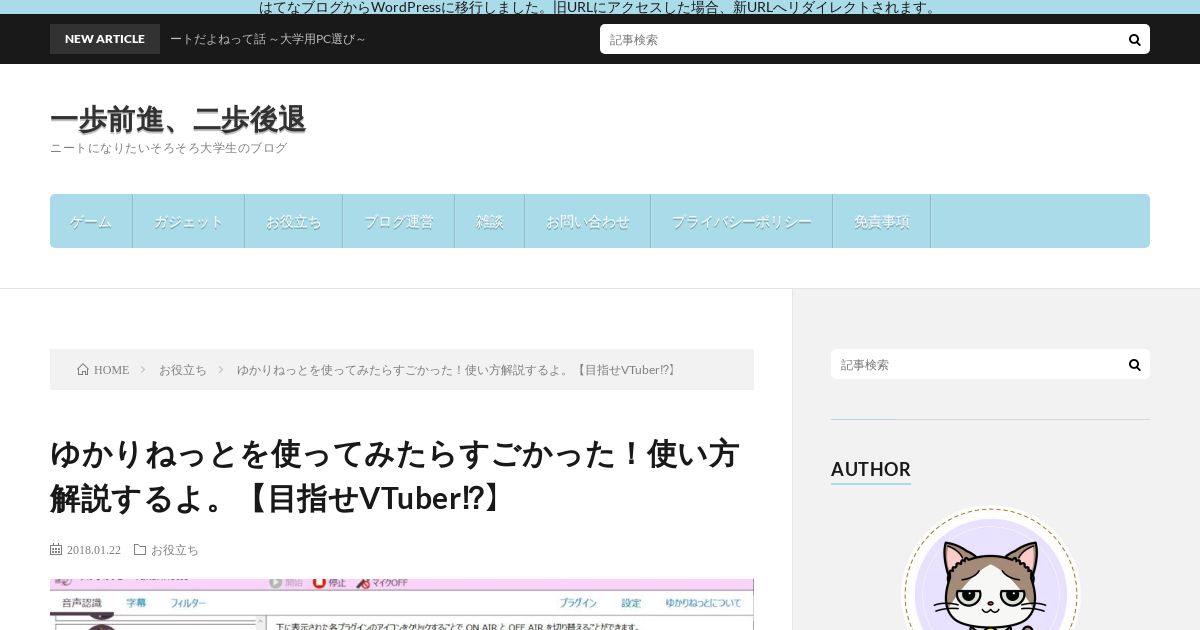Click the calendar icon beside 2018.01.22
Viewport: 1200px width, 630px height.
pyautogui.click(x=56, y=550)
